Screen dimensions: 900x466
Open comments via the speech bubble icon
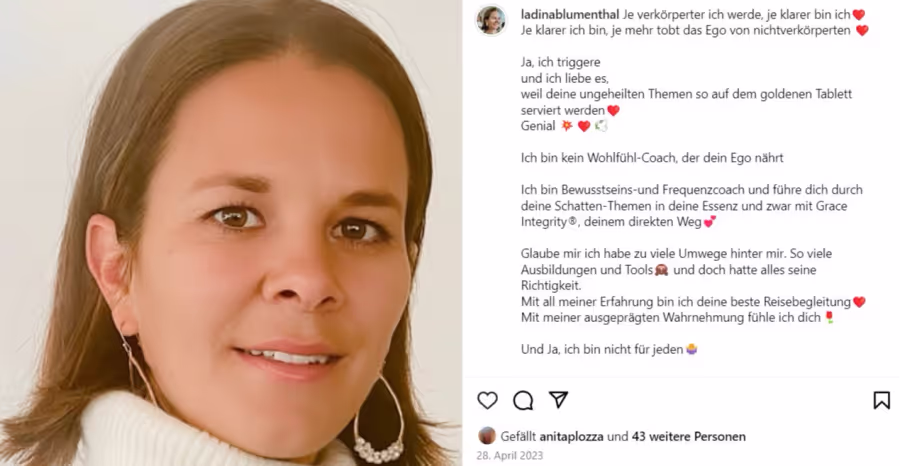(x=523, y=400)
